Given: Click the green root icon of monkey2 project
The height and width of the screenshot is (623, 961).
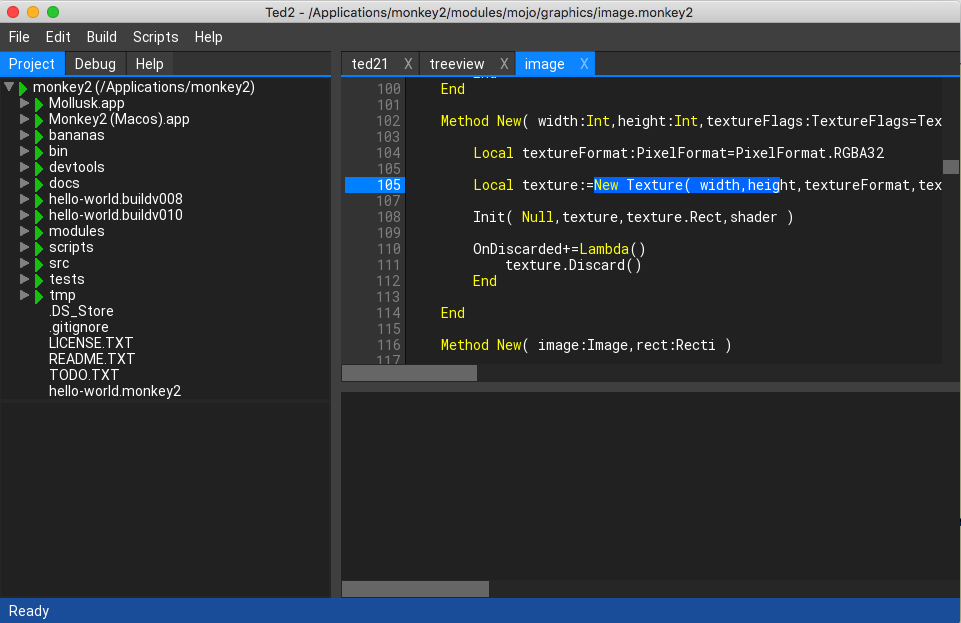Looking at the screenshot, I should coord(24,88).
